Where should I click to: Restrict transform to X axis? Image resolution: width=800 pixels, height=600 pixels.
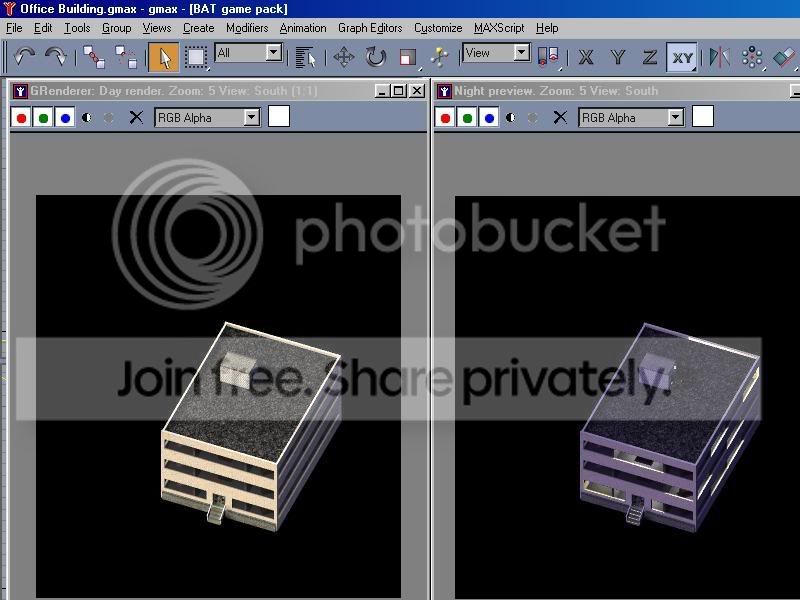586,57
